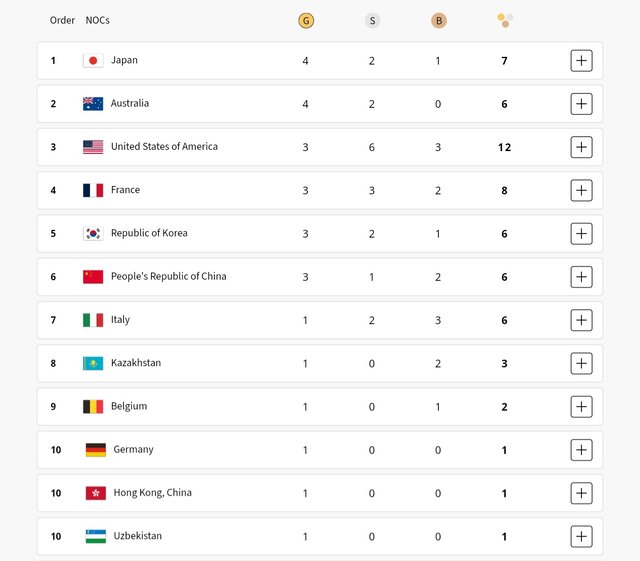Image resolution: width=640 pixels, height=561 pixels.
Task: Click the Kazakhstan flag icon
Action: point(93,364)
